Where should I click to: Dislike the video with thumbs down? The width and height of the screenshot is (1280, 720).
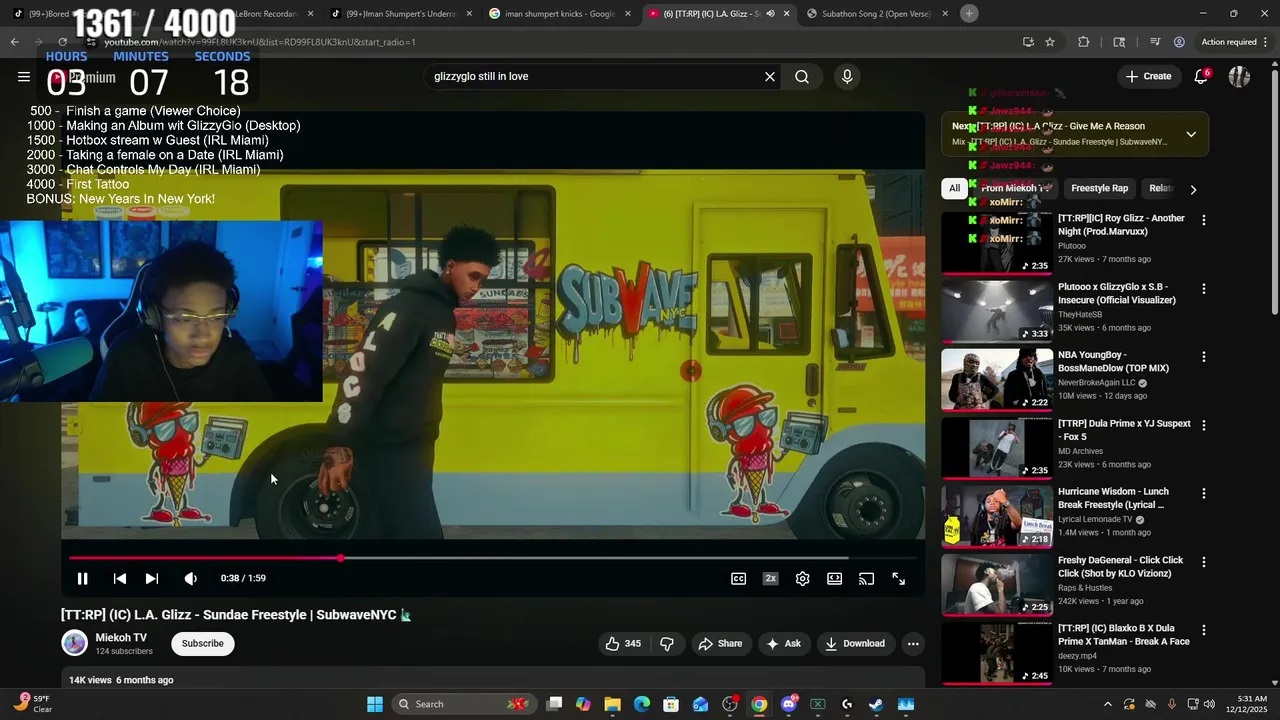tap(667, 643)
